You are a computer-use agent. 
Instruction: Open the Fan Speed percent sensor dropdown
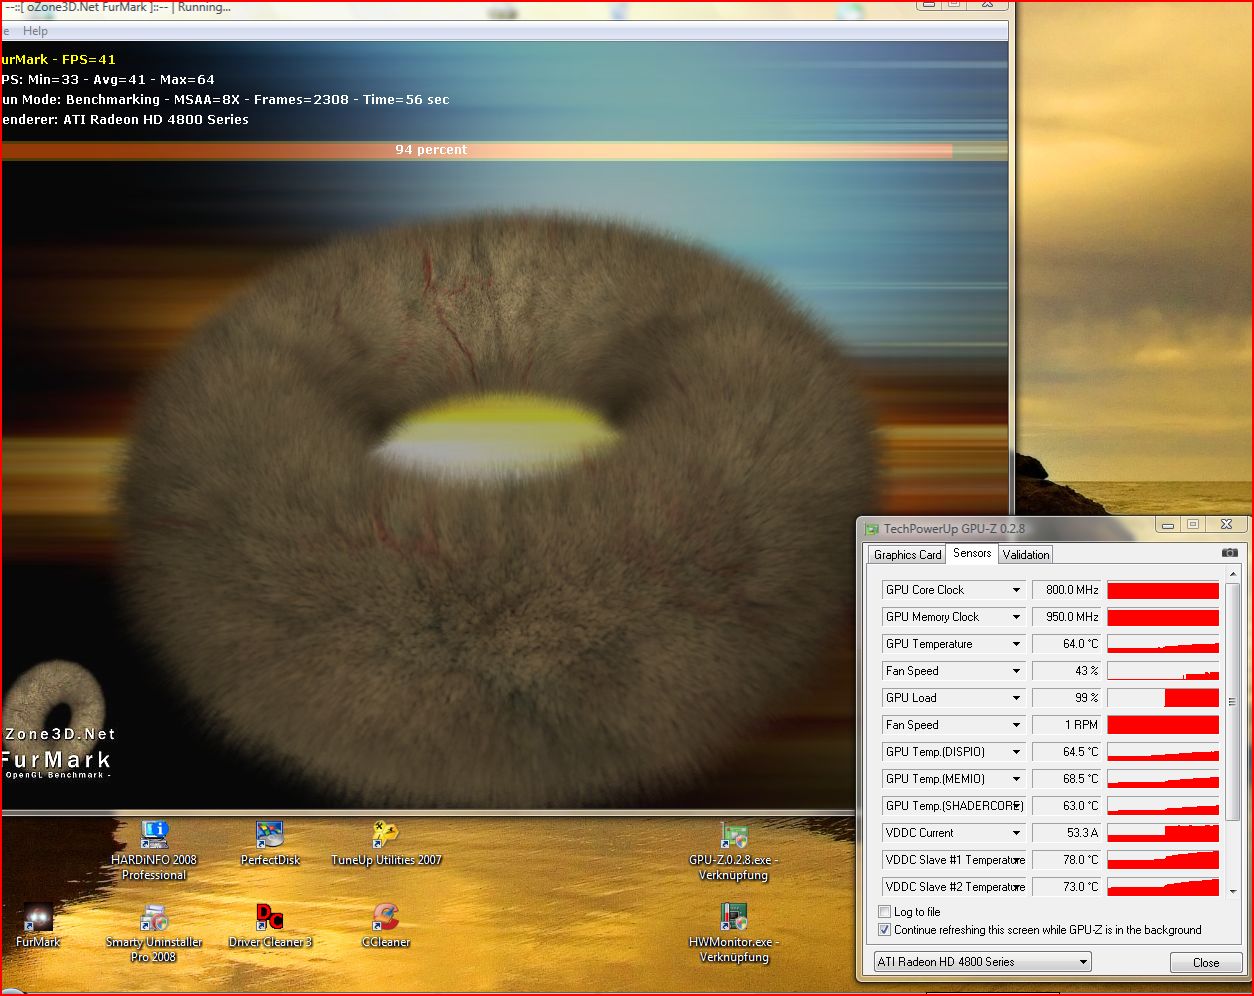pos(1016,671)
